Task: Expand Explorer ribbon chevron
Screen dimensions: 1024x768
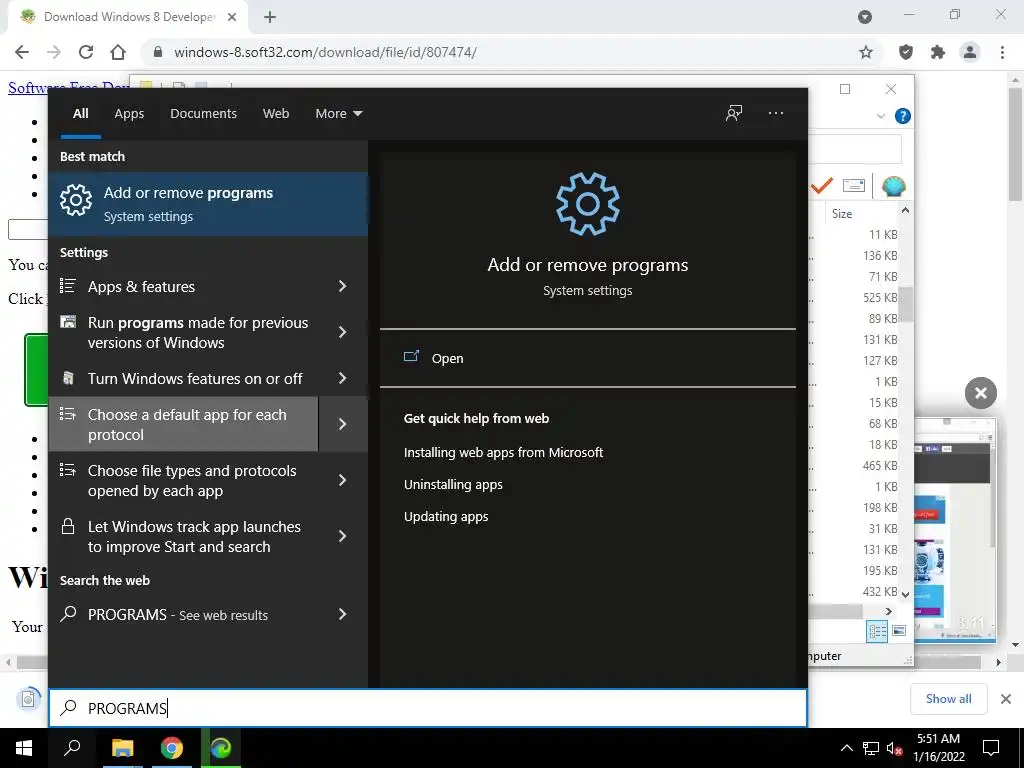Action: pos(881,116)
